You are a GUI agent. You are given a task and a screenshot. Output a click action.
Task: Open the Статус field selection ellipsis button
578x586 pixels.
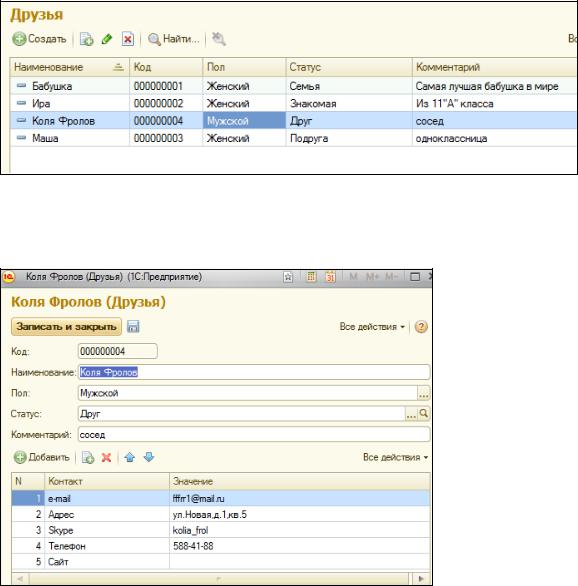coord(411,413)
